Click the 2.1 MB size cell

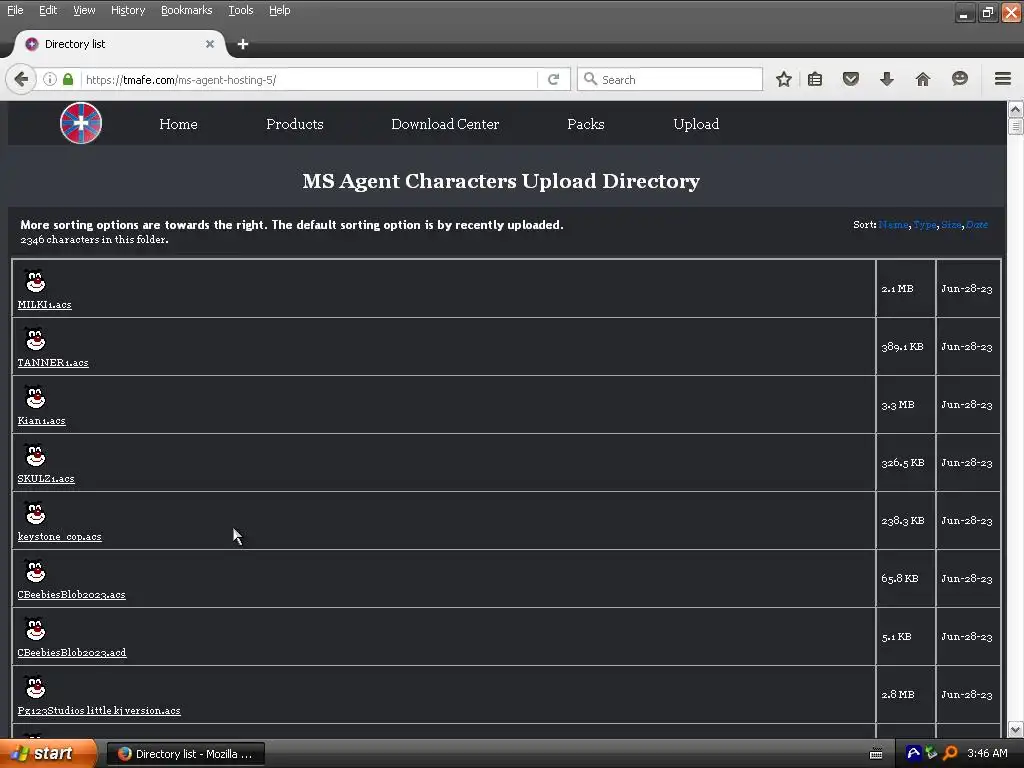(906, 289)
